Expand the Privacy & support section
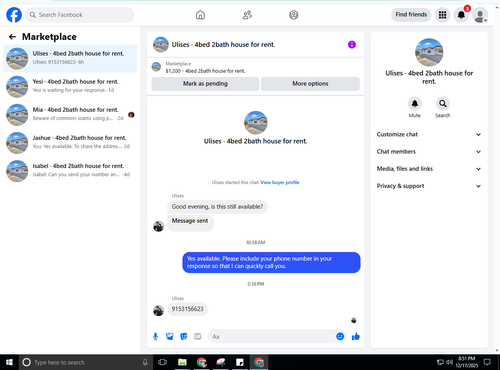The width and height of the screenshot is (500, 370). pyautogui.click(x=429, y=186)
